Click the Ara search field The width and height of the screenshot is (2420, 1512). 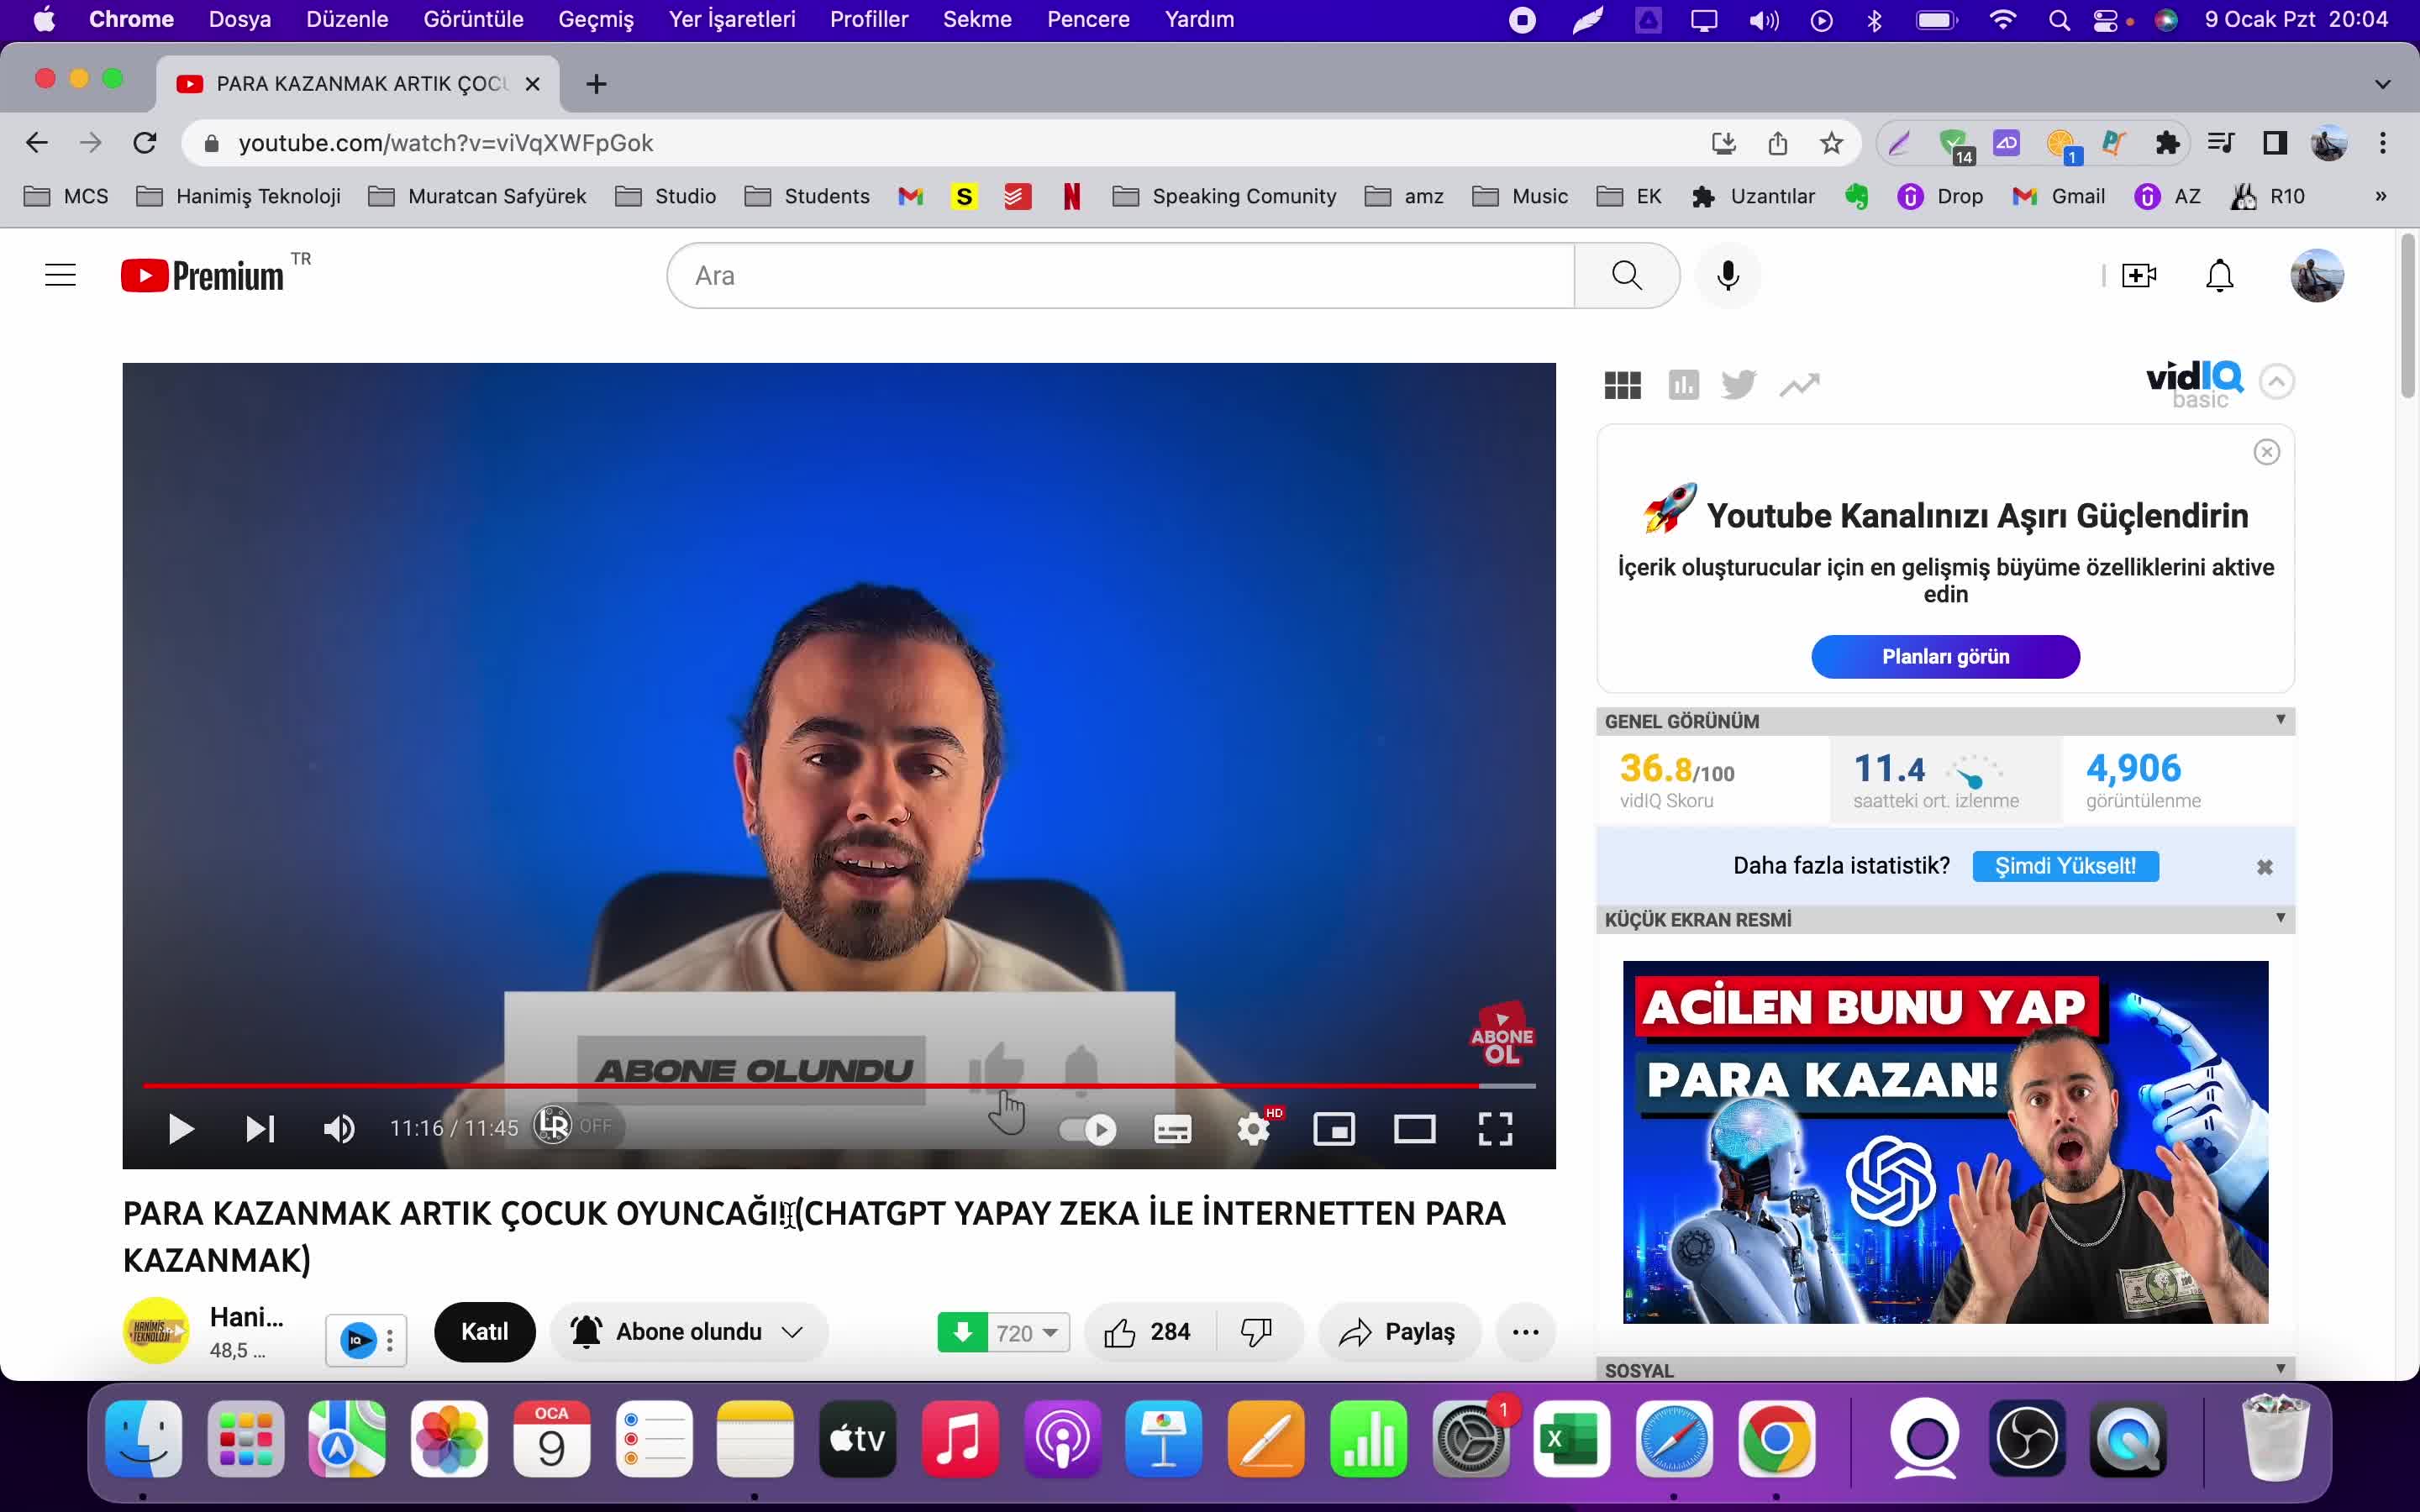1120,275
